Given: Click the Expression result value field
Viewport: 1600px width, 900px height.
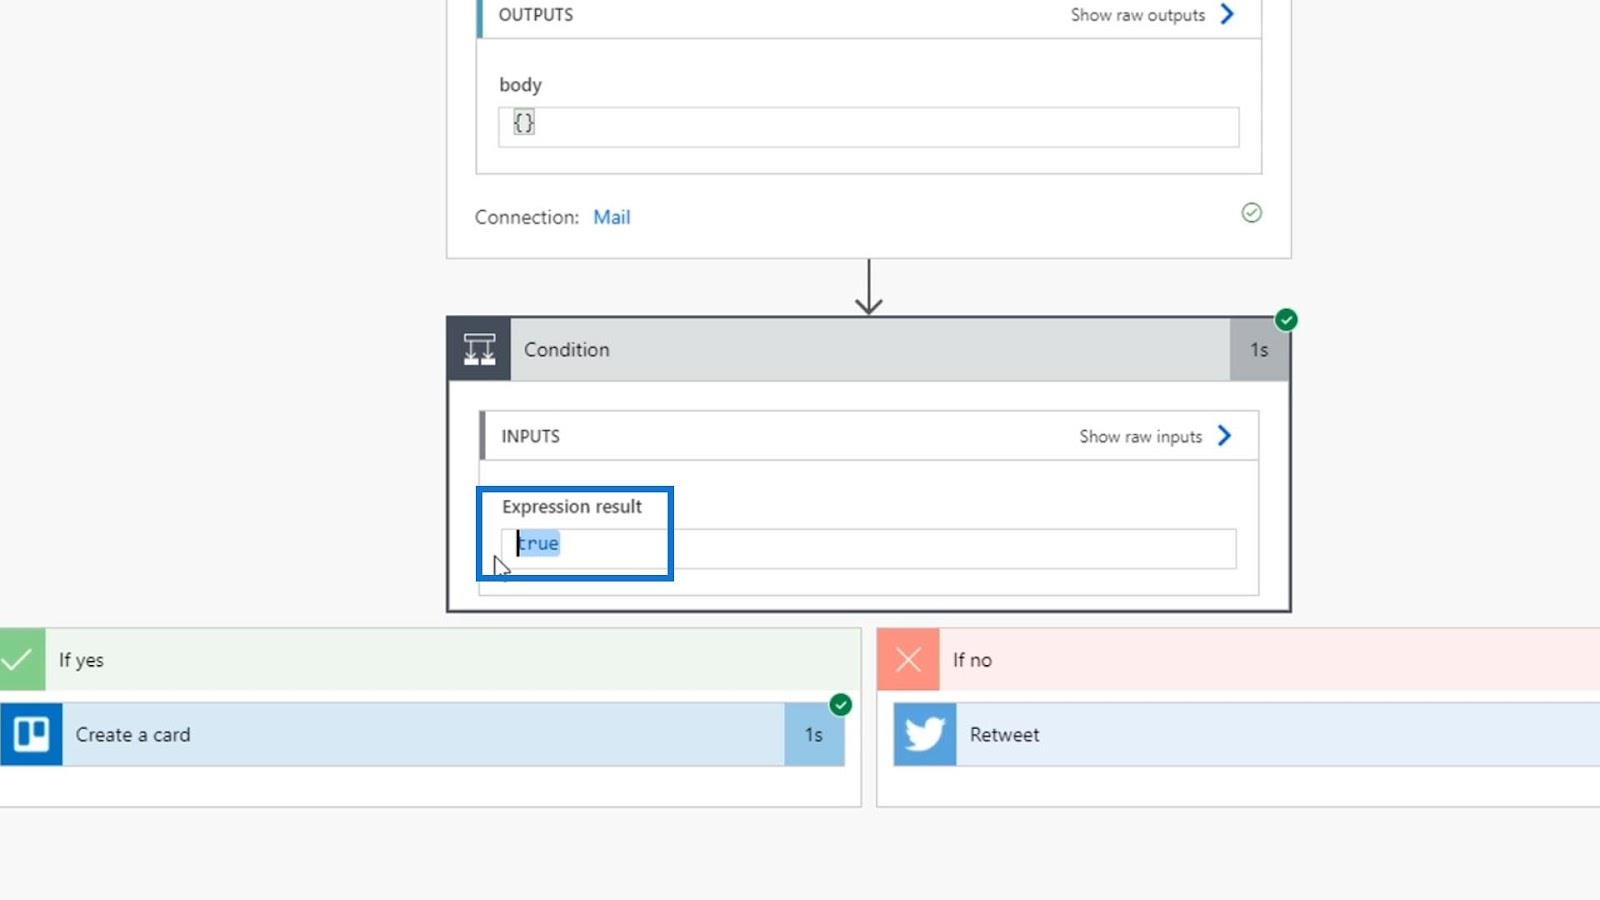Looking at the screenshot, I should [868, 548].
